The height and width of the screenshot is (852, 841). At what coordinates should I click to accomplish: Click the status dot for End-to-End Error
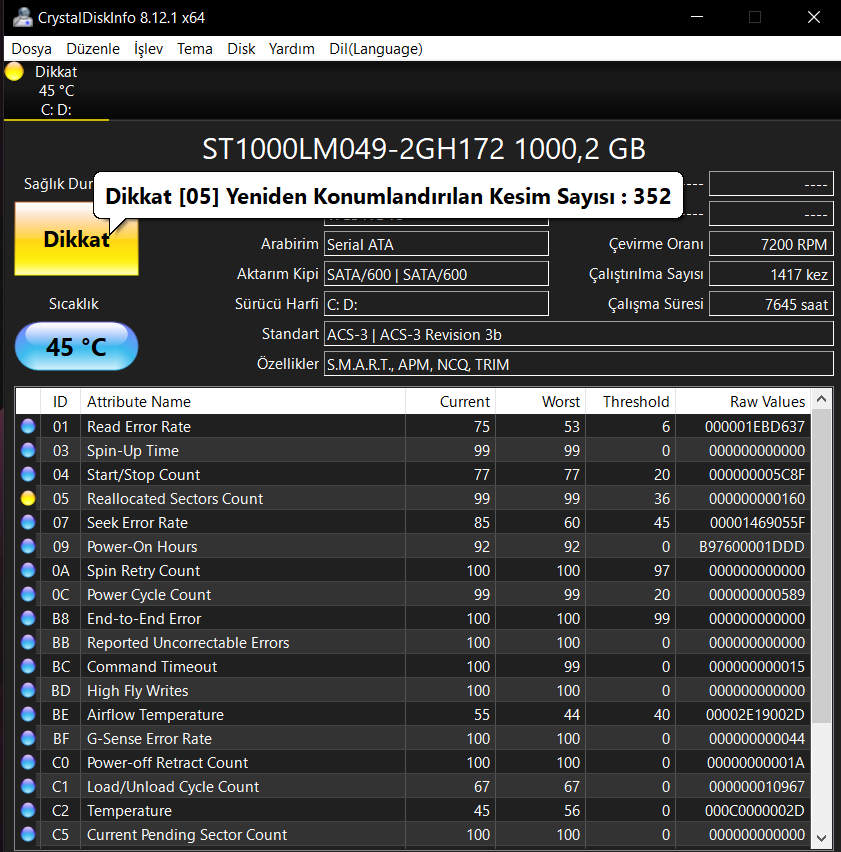point(28,618)
